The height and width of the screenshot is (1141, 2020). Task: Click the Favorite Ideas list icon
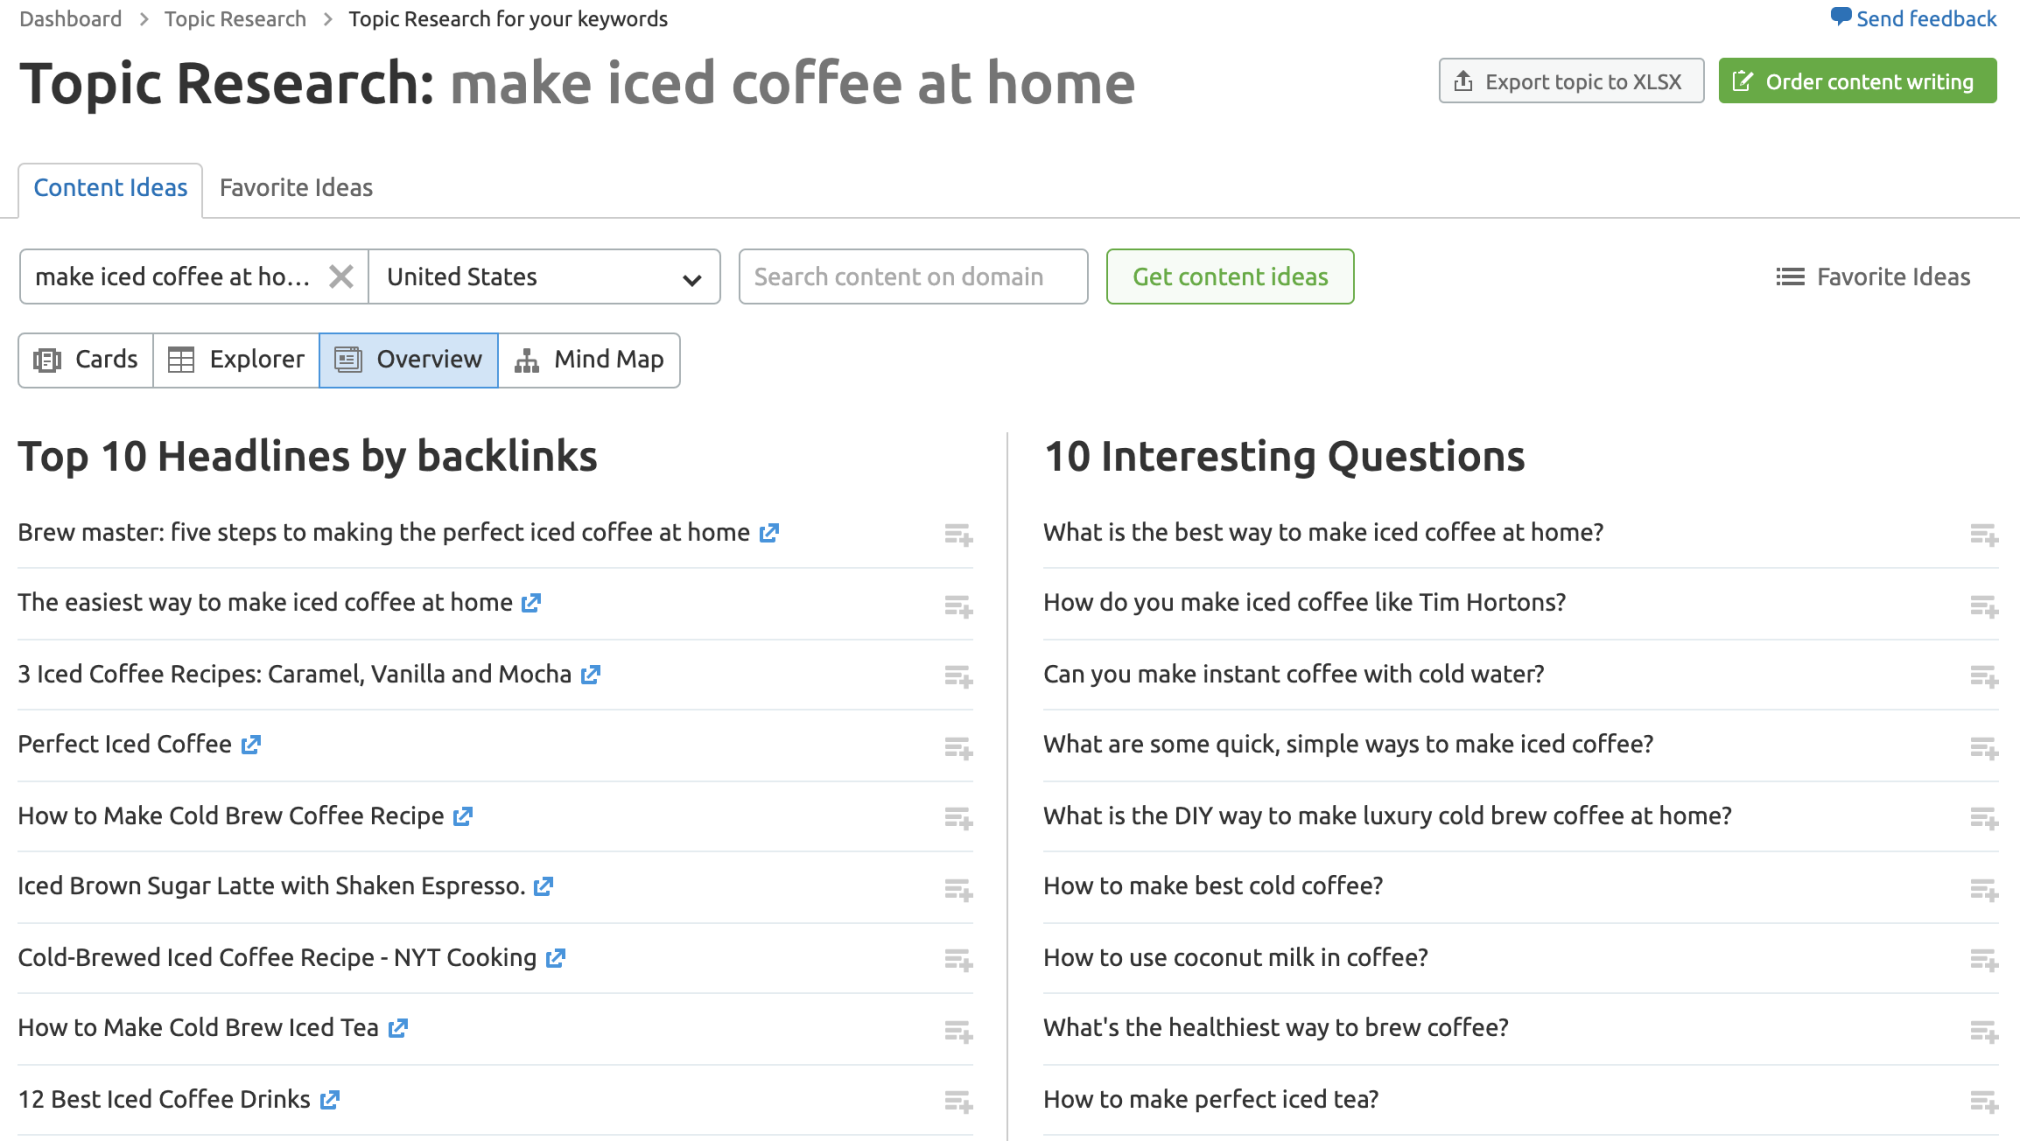[1790, 276]
